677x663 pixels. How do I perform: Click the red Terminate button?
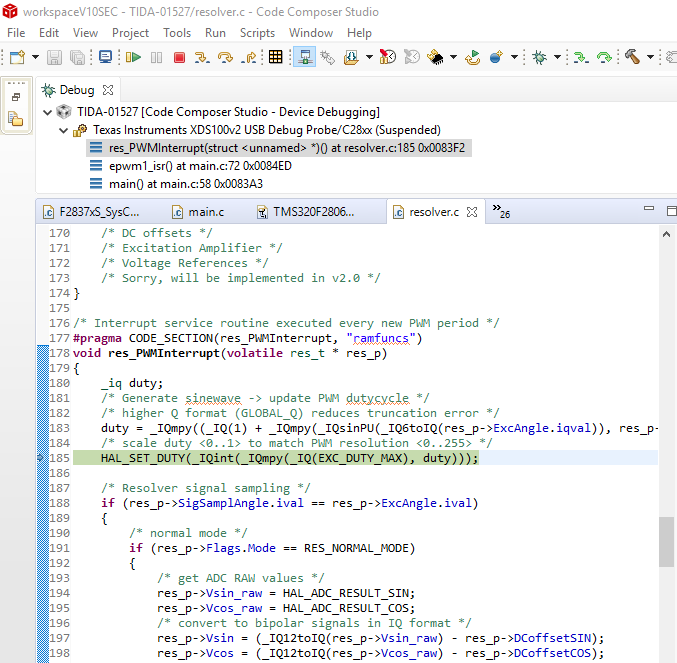tap(179, 58)
